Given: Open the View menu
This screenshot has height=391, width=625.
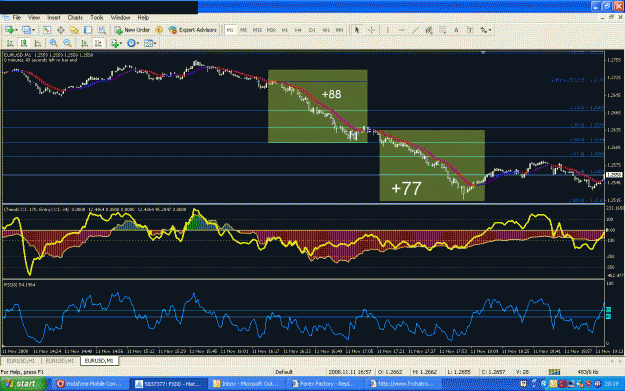Looking at the screenshot, I should point(34,18).
